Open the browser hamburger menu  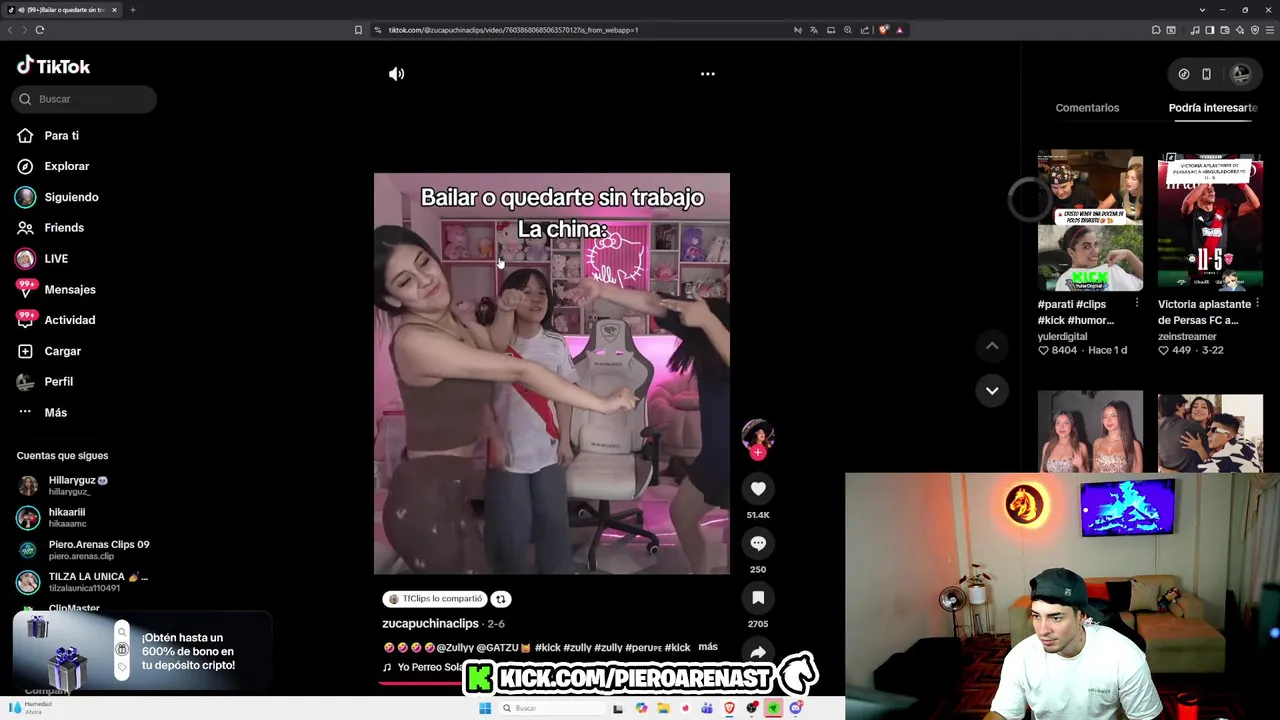point(1270,30)
